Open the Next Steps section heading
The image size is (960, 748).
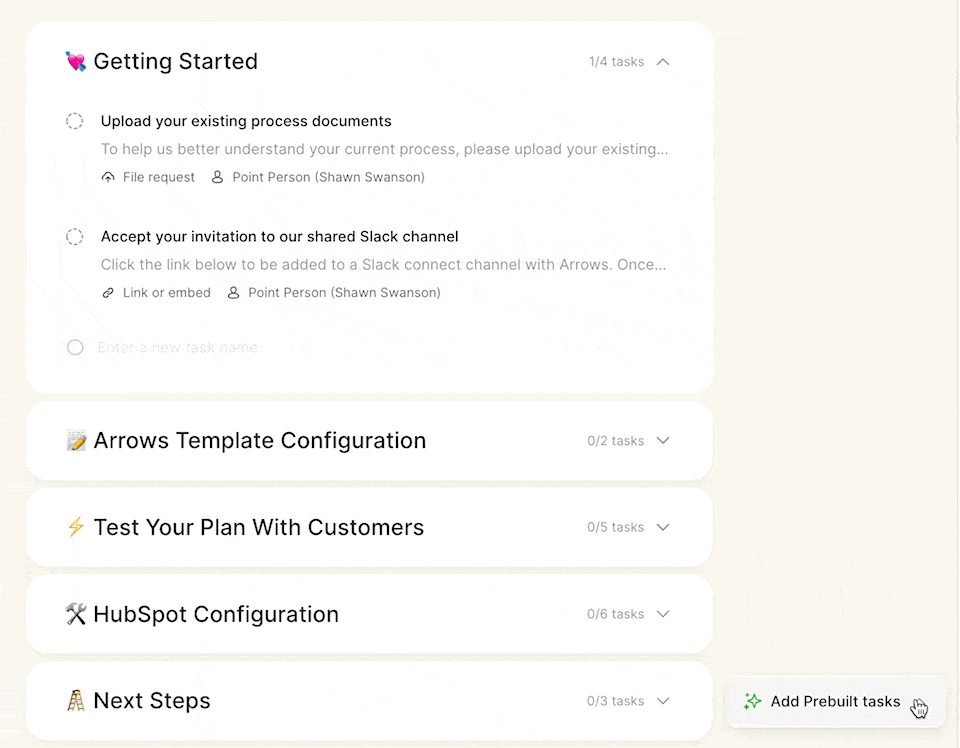click(x=152, y=701)
